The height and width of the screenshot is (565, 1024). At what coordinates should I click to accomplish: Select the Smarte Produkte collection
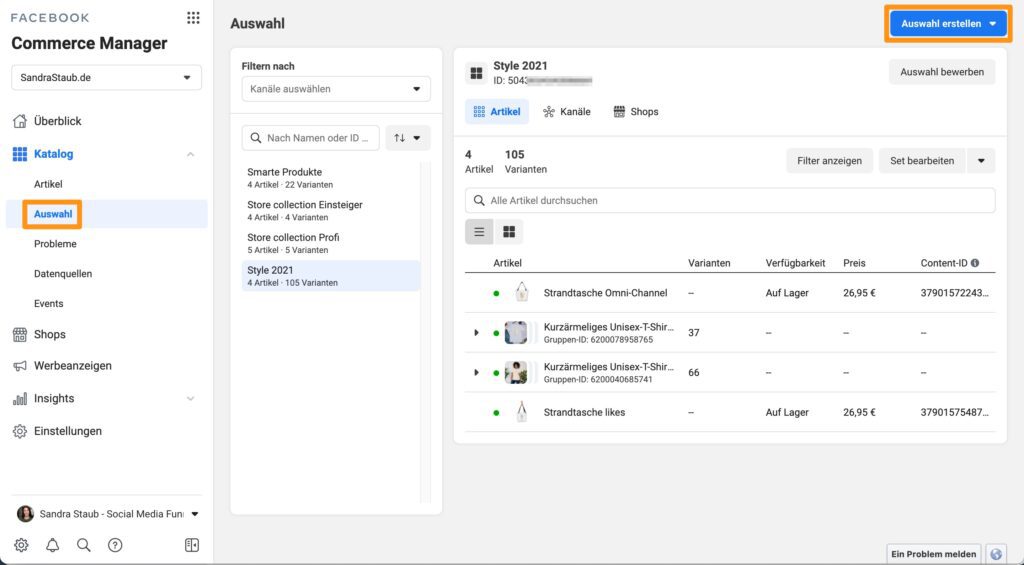[x=331, y=178]
